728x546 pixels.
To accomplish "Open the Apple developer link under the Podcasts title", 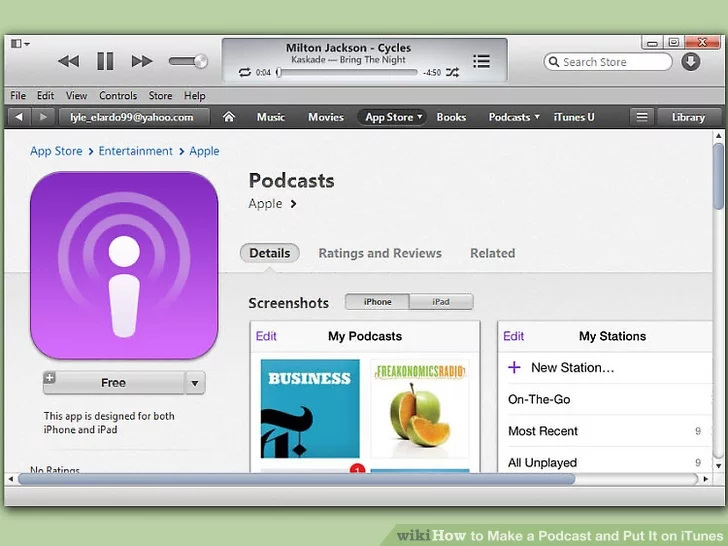I will pos(272,204).
